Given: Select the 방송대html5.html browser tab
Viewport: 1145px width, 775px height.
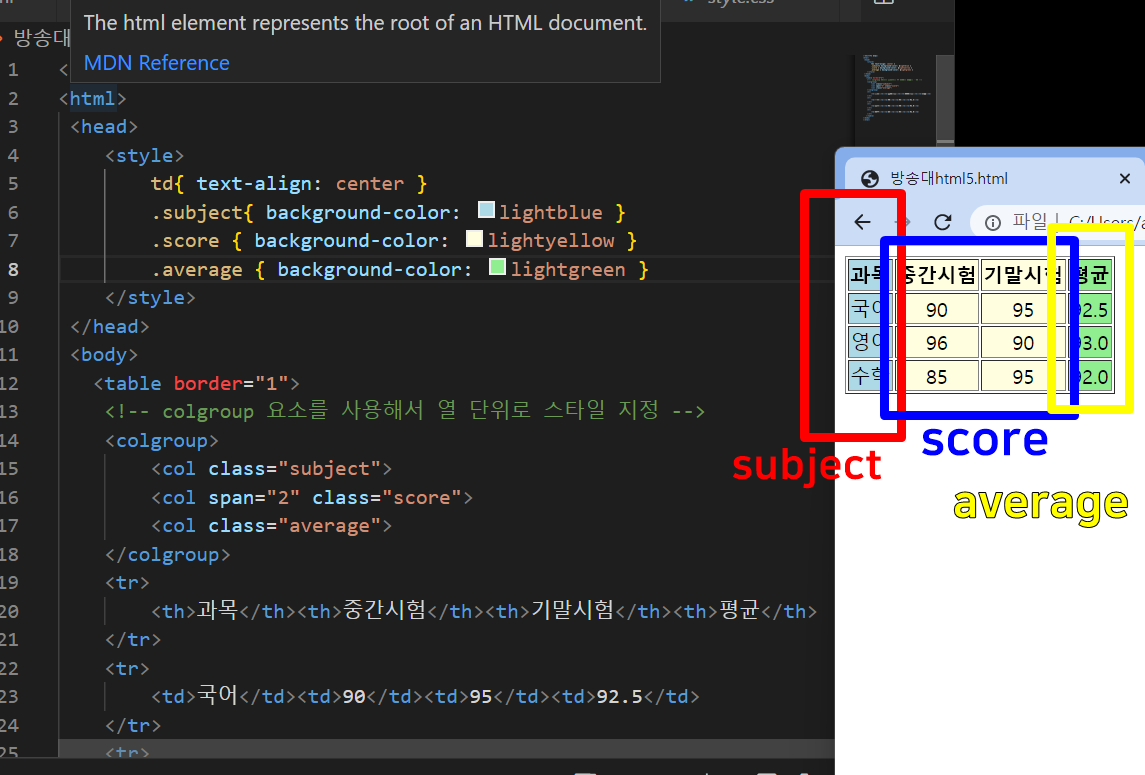Looking at the screenshot, I should (x=993, y=179).
